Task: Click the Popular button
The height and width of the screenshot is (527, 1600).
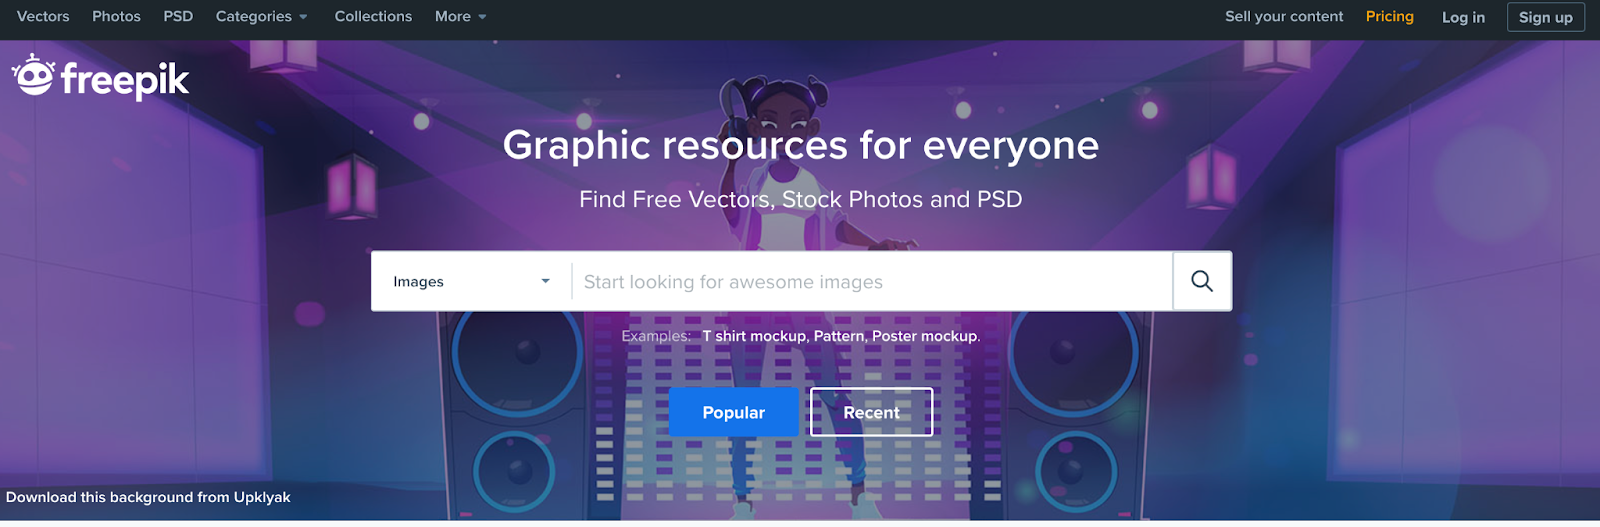Action: (734, 412)
